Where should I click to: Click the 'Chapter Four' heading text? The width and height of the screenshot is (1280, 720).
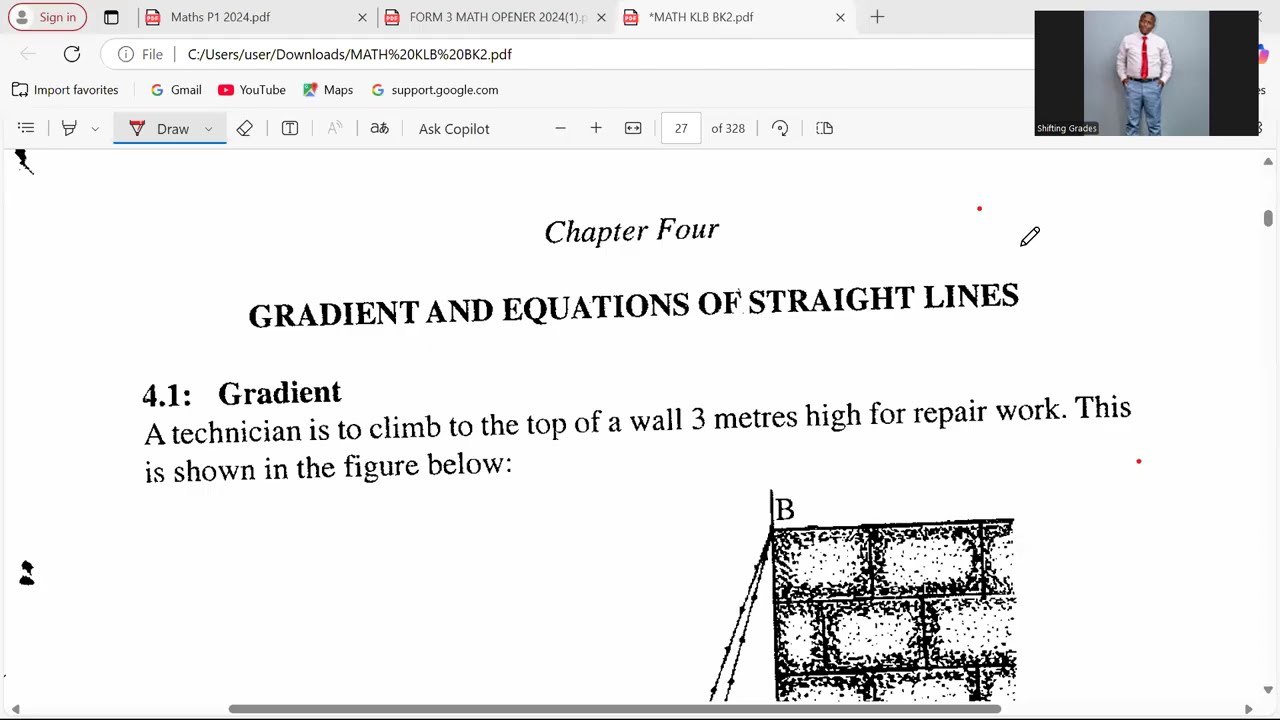pyautogui.click(x=632, y=231)
